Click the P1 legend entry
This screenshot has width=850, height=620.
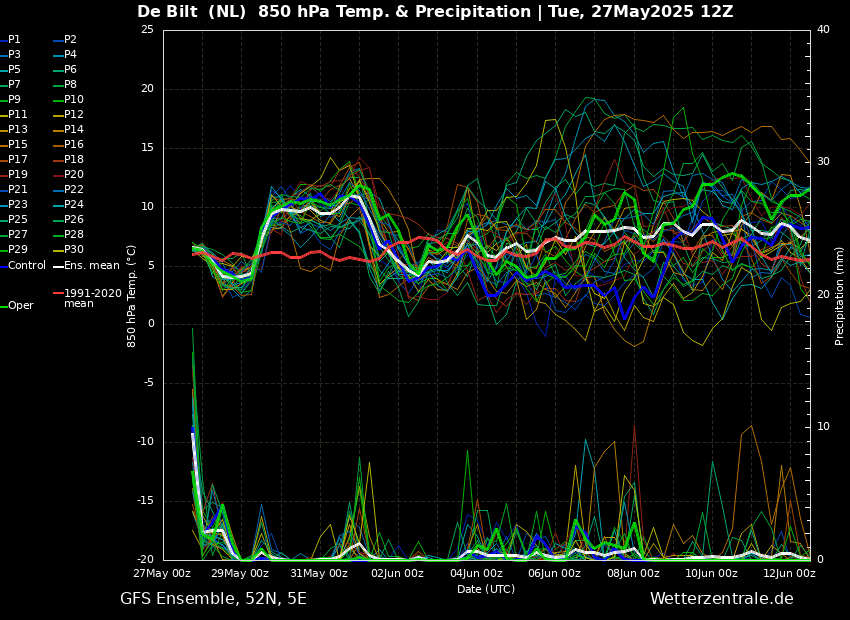pos(11,40)
